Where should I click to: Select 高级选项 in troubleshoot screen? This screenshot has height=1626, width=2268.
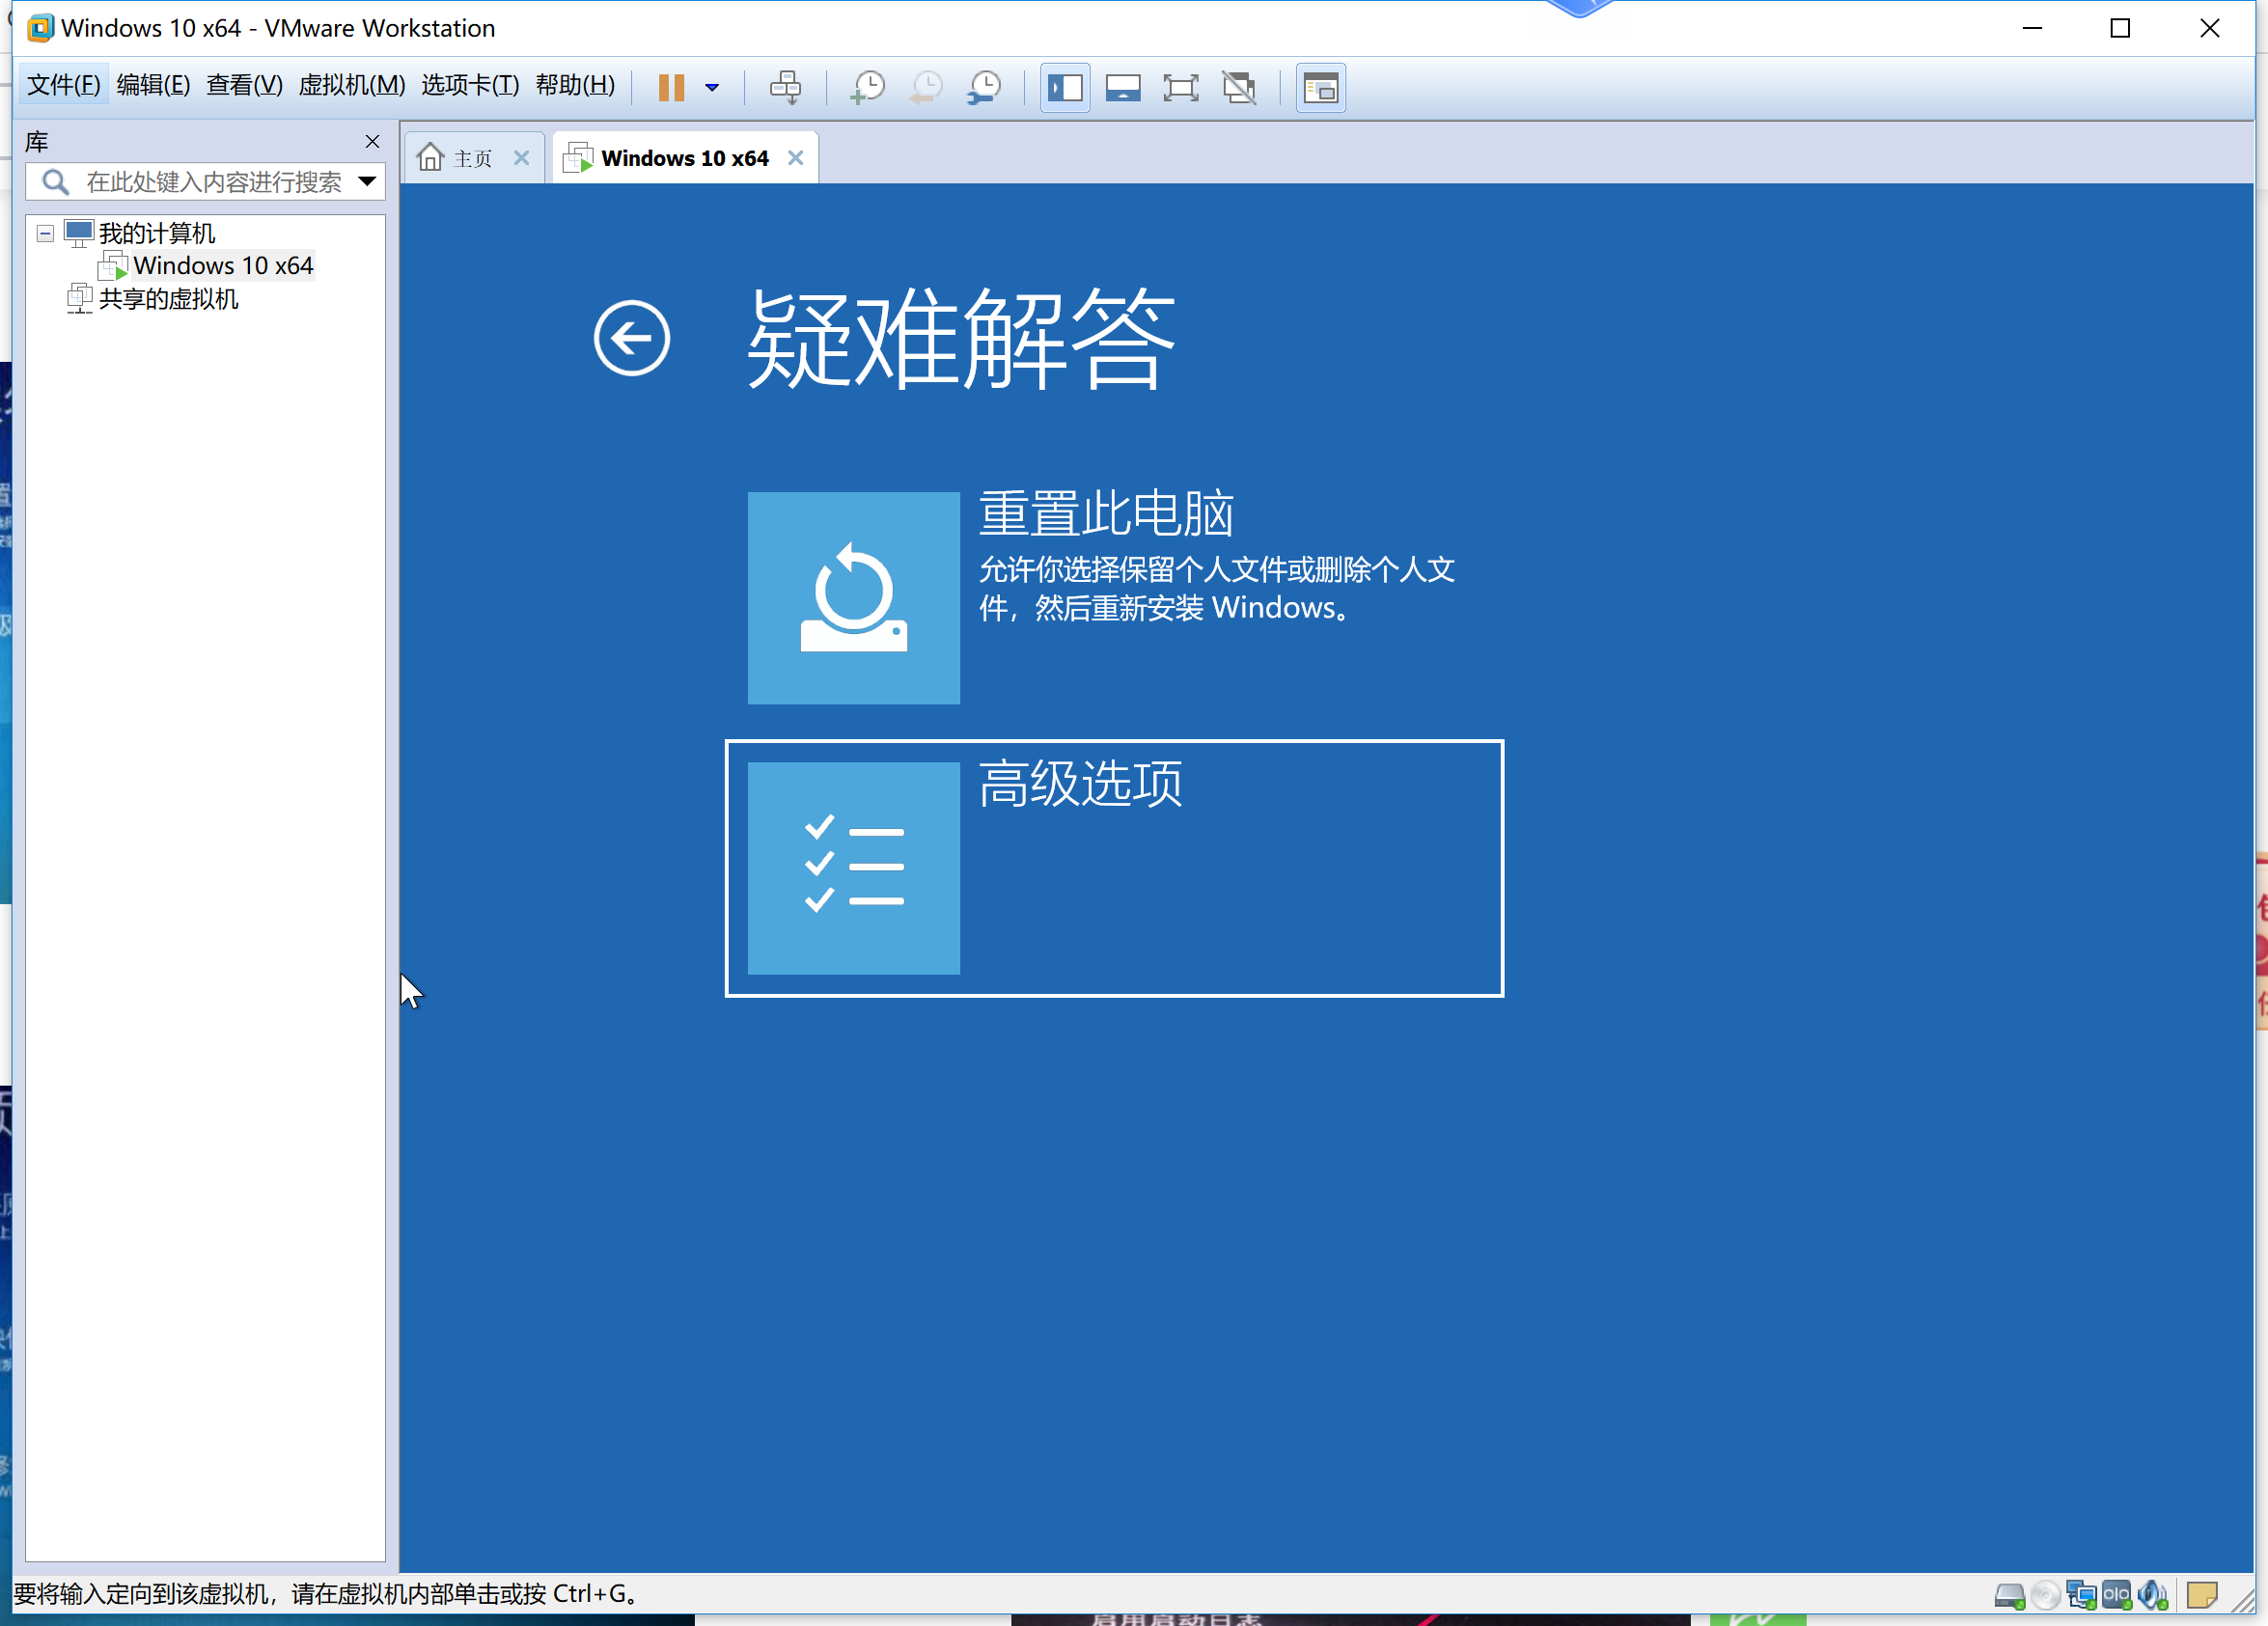tap(1113, 867)
